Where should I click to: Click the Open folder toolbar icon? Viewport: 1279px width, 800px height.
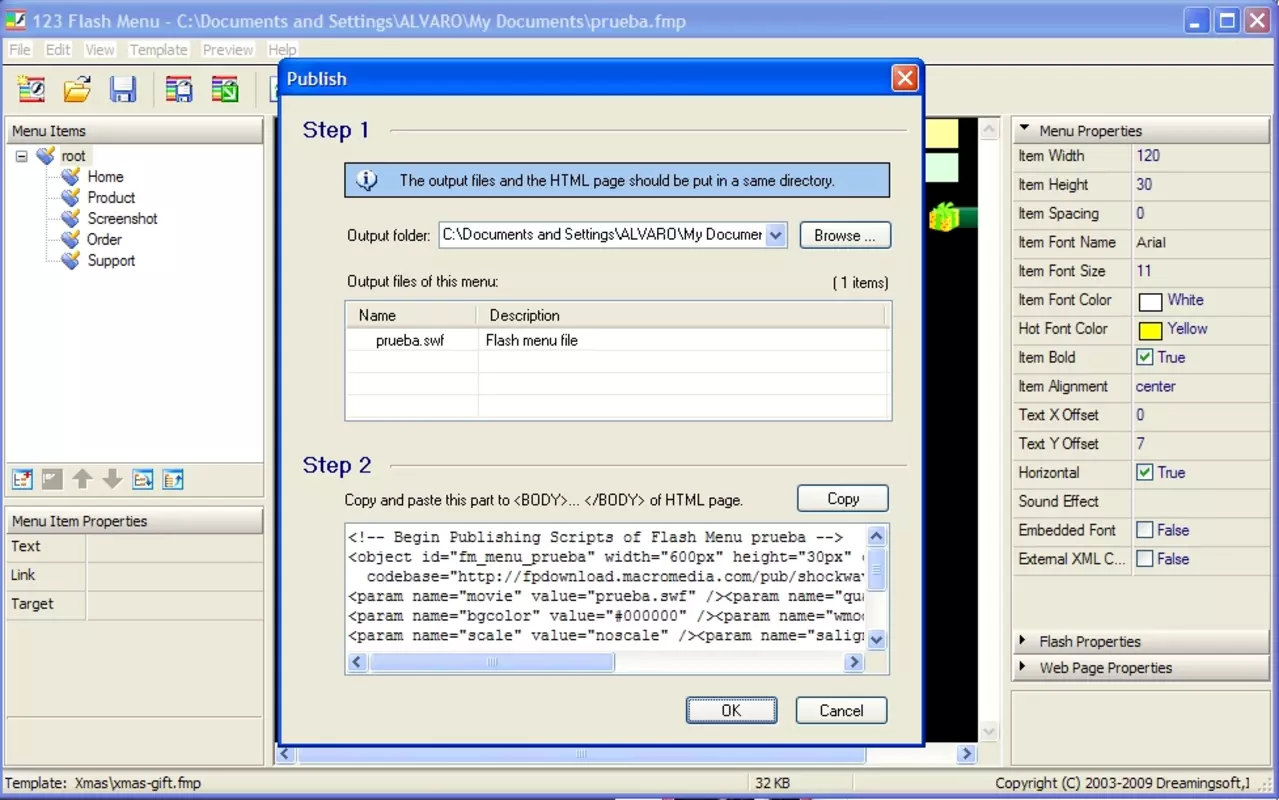[x=77, y=90]
